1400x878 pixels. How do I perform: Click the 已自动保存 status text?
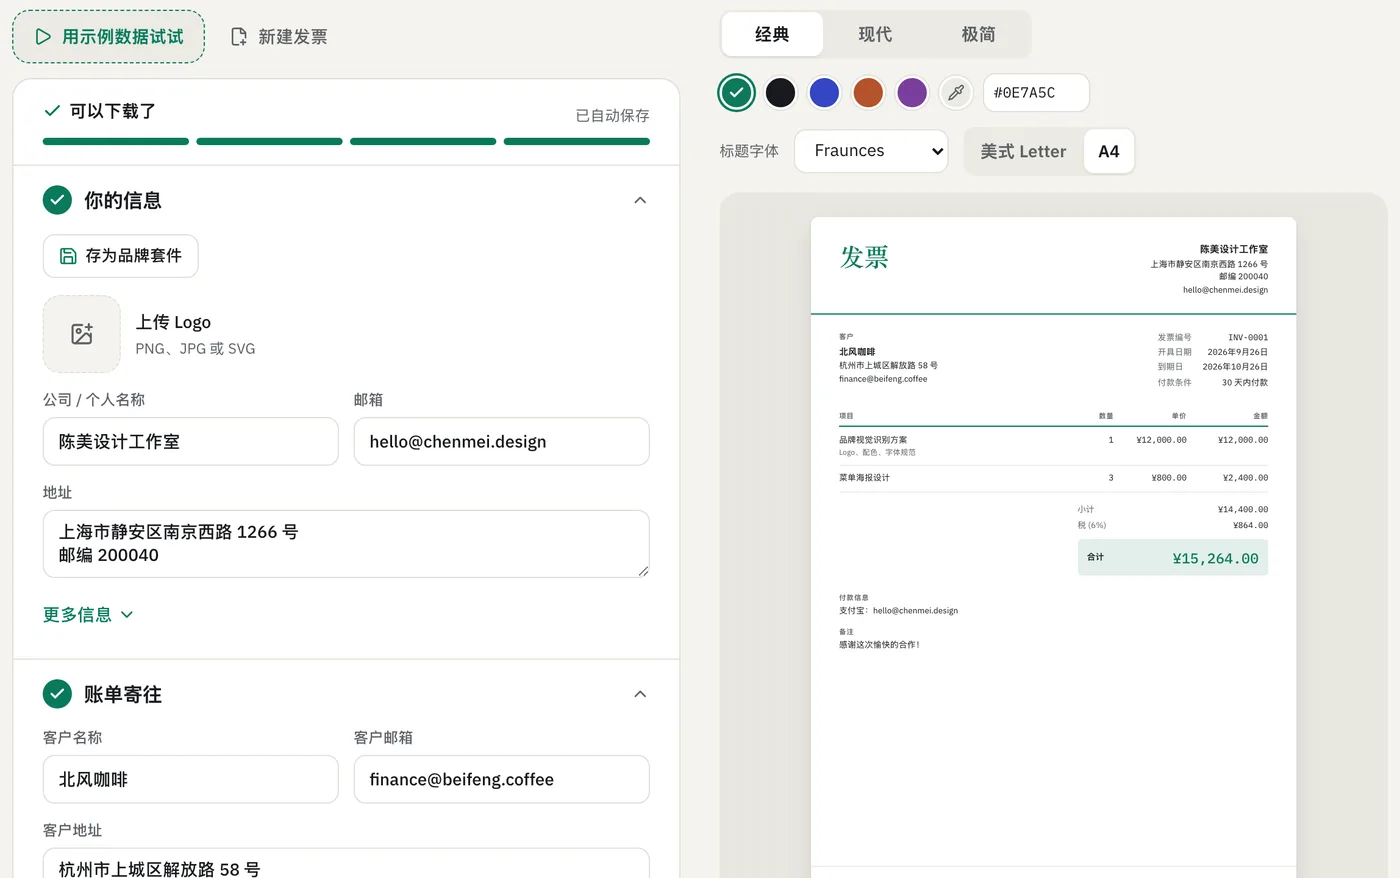click(x=613, y=116)
